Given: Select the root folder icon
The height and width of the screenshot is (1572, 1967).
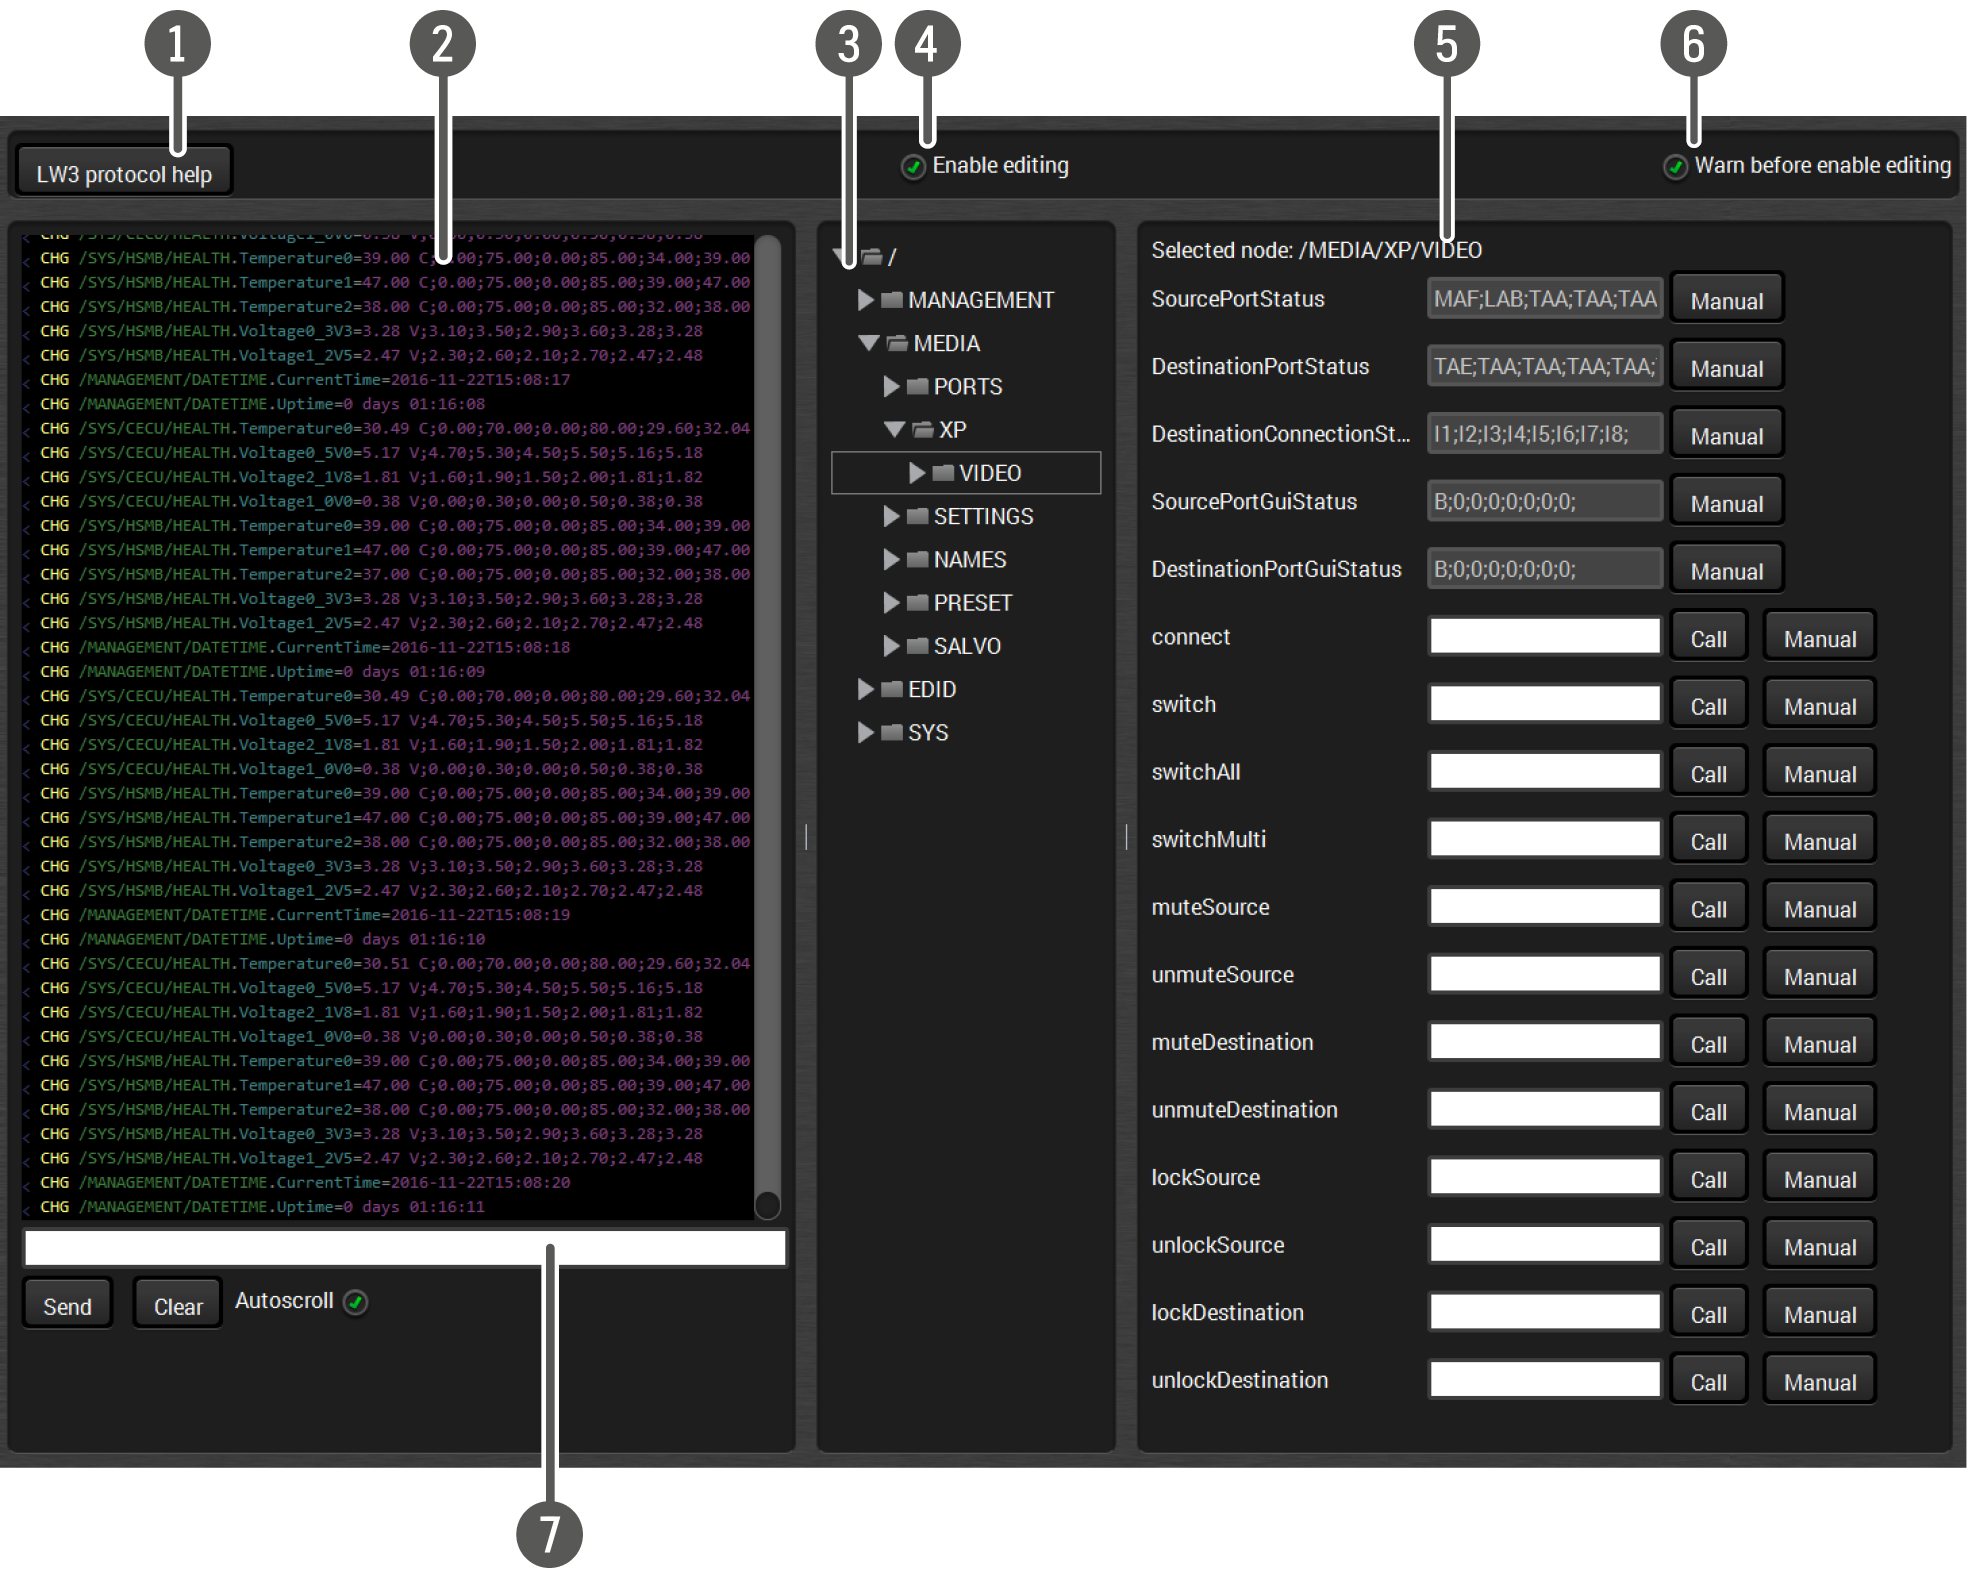Looking at the screenshot, I should pyautogui.click(x=872, y=257).
